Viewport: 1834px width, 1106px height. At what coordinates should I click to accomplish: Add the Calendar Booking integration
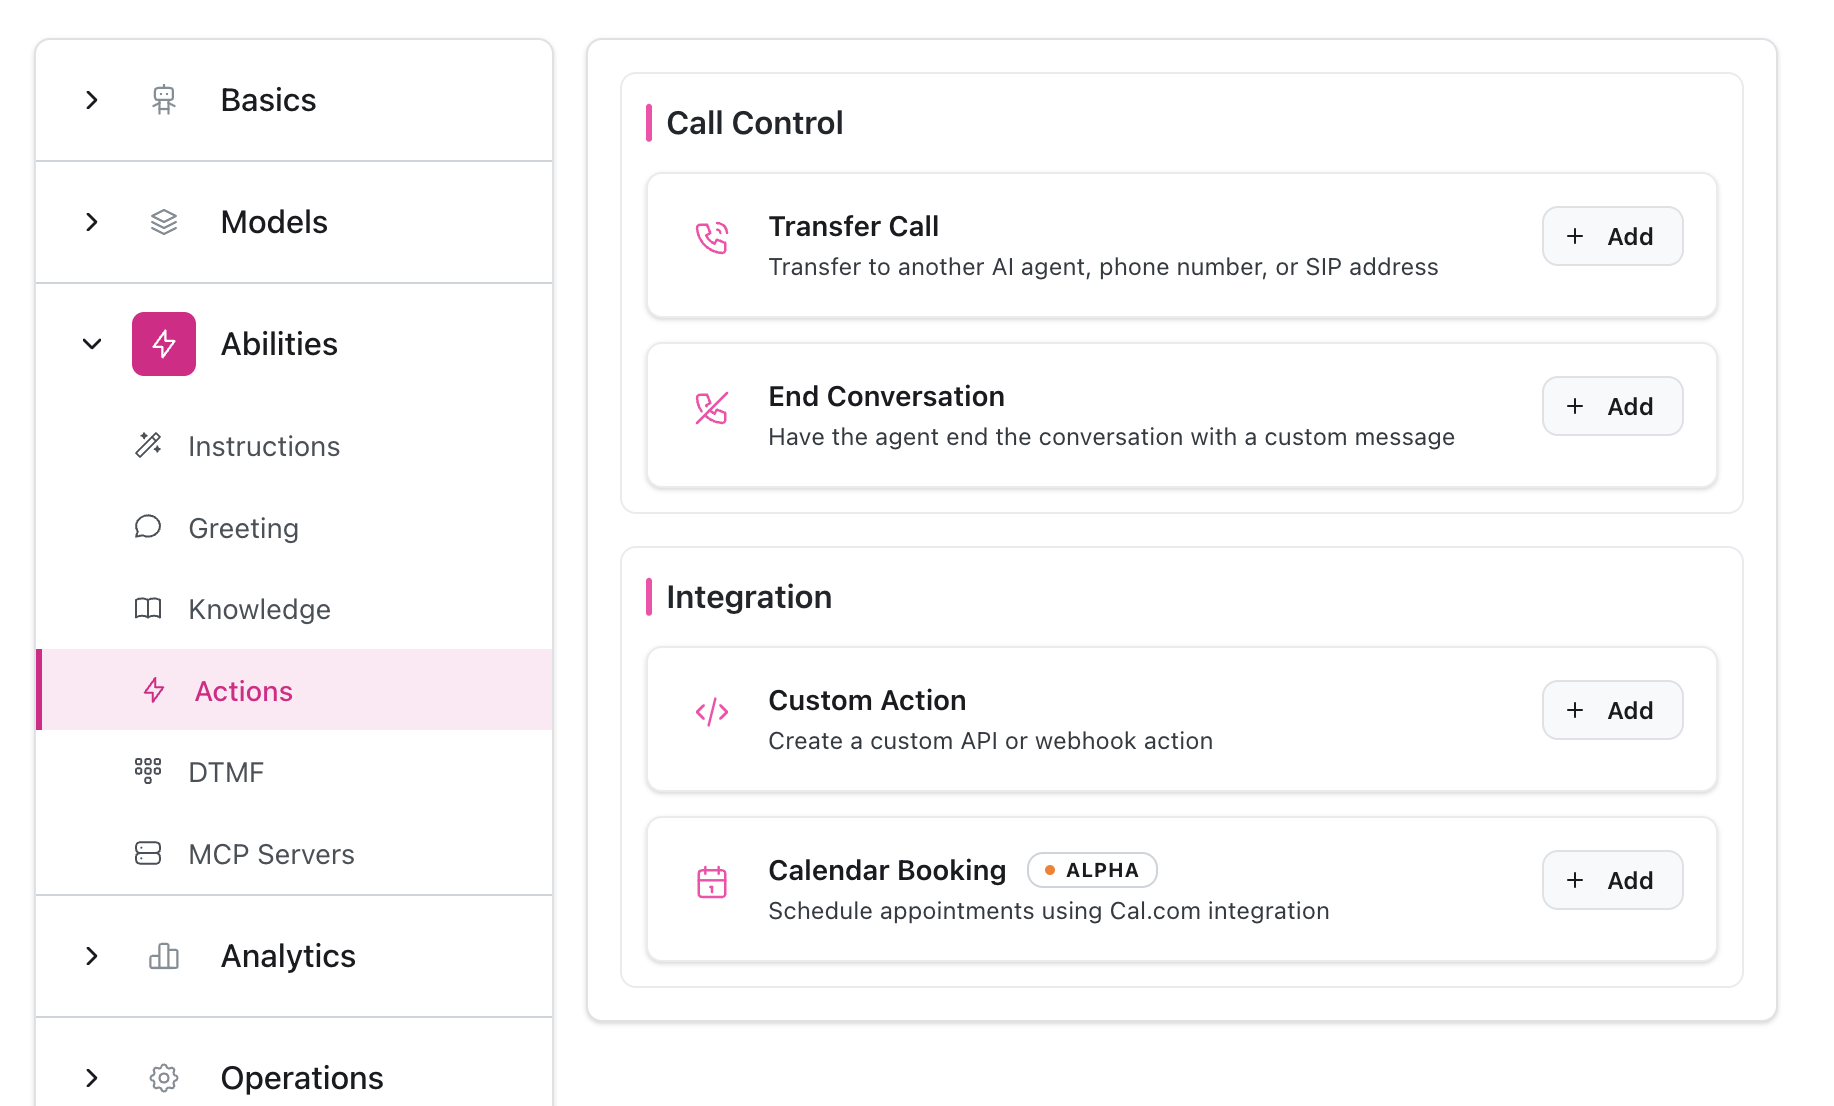pyautogui.click(x=1612, y=880)
